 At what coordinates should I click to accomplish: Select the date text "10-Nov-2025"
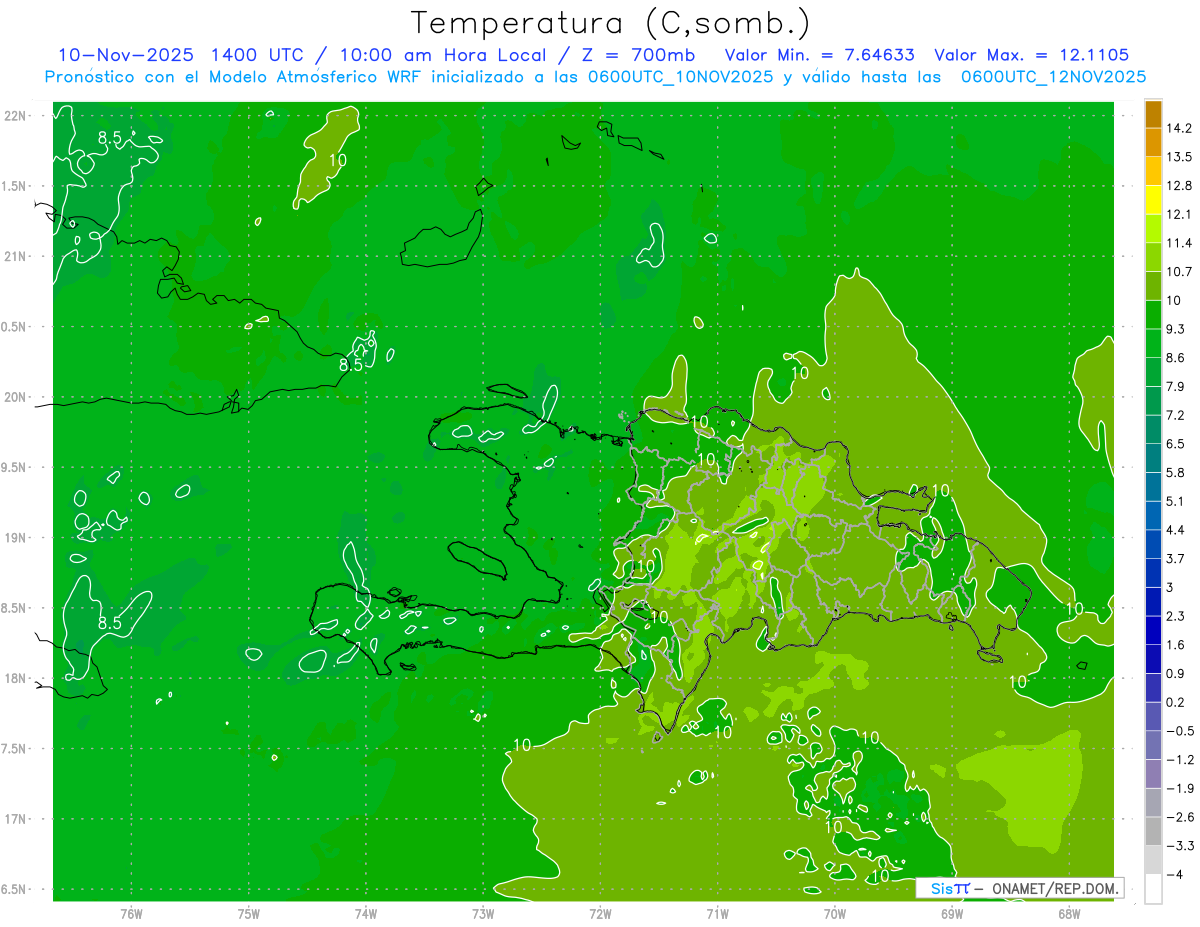(x=126, y=55)
